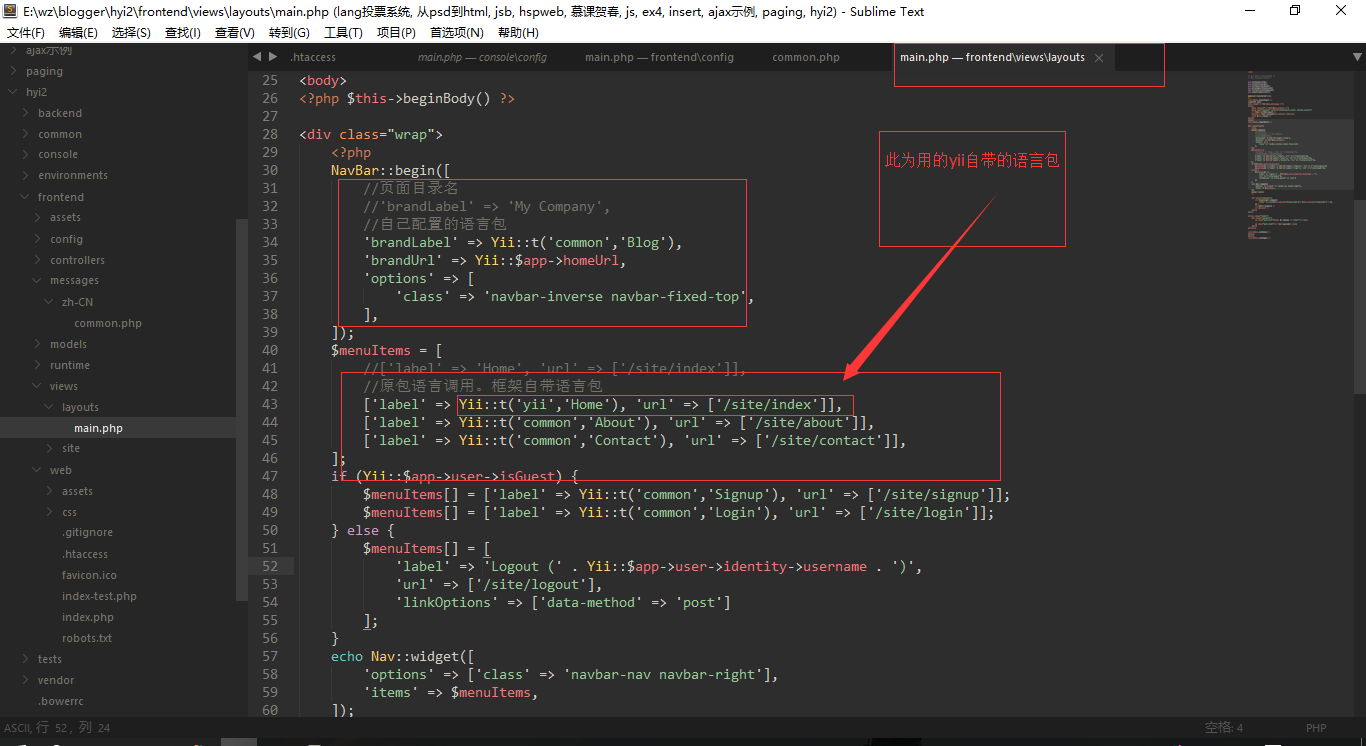
Task: Switch to main.php — console\config tab
Action: (482, 57)
